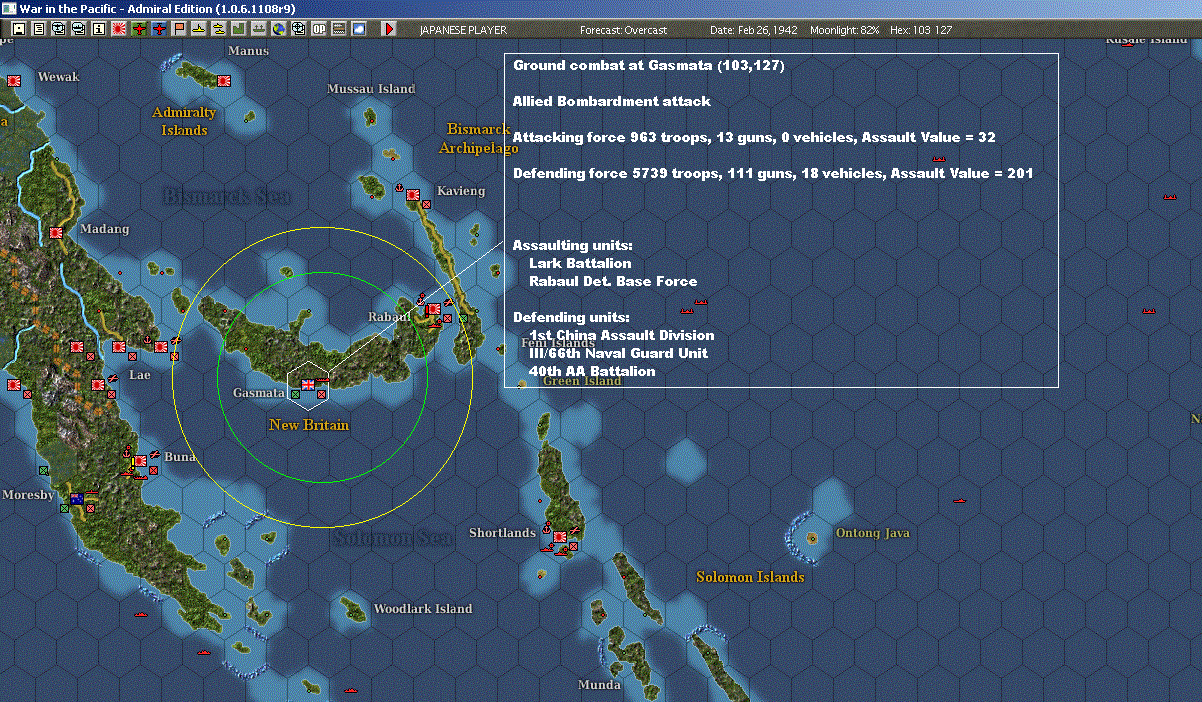Click the Japanese flag unit at Wewak
This screenshot has width=1202, height=702.
tap(14, 81)
